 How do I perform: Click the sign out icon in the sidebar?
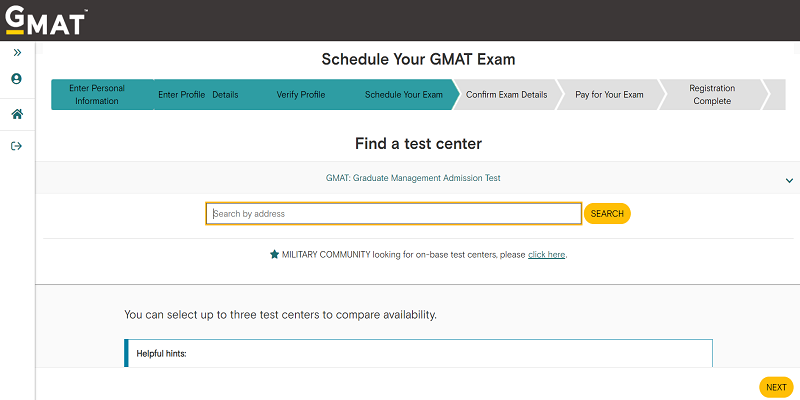pos(17,146)
